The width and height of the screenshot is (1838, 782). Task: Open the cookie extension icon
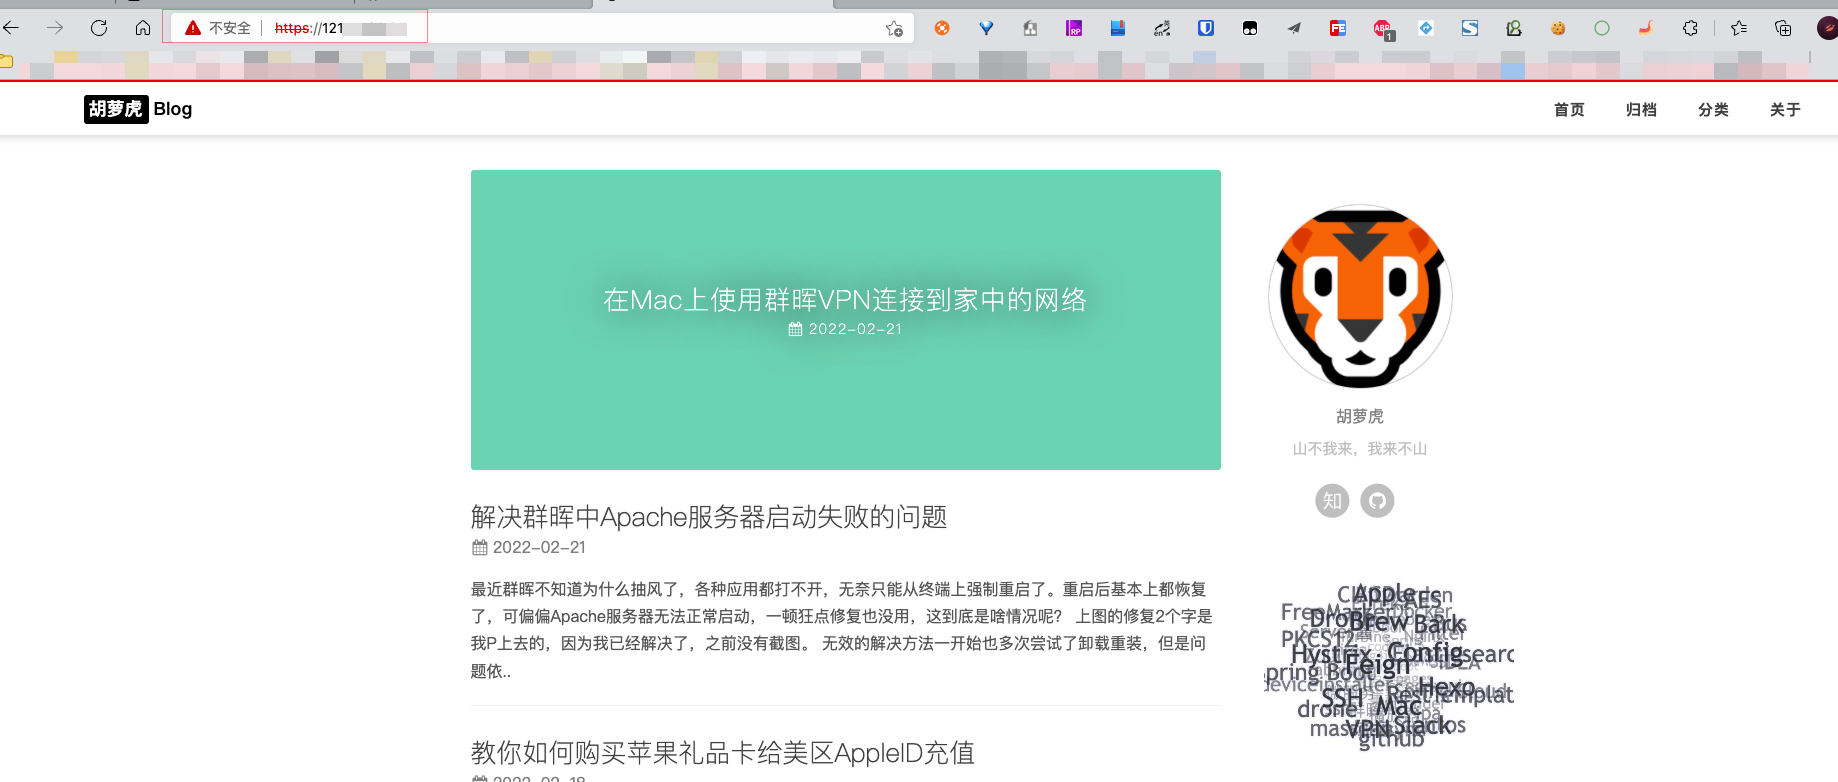1558,28
